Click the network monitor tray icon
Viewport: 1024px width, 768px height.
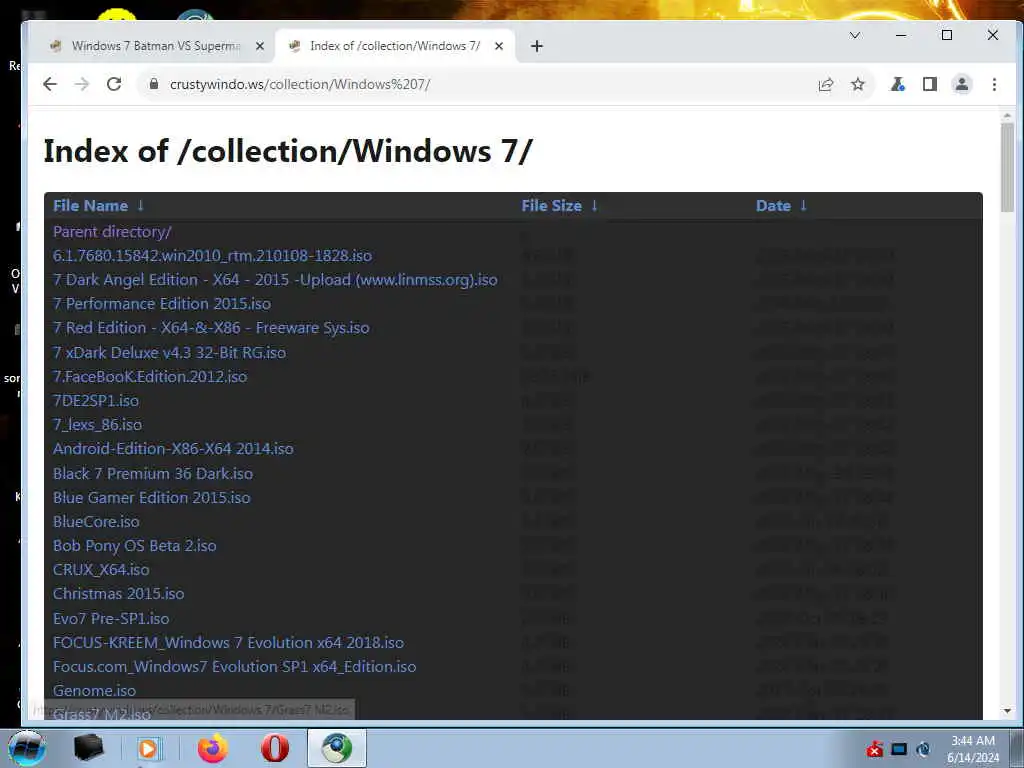pos(899,749)
